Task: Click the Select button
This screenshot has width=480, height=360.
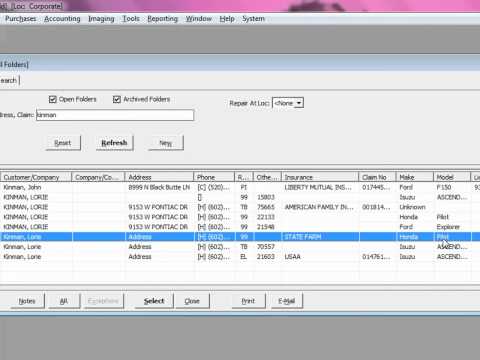Action: pyautogui.click(x=154, y=301)
